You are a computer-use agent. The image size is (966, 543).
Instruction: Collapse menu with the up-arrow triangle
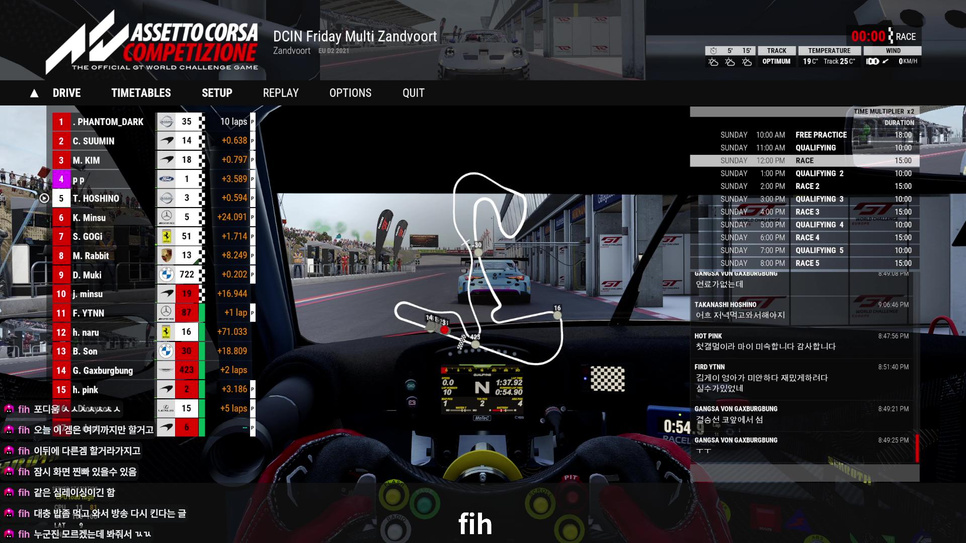coord(34,93)
